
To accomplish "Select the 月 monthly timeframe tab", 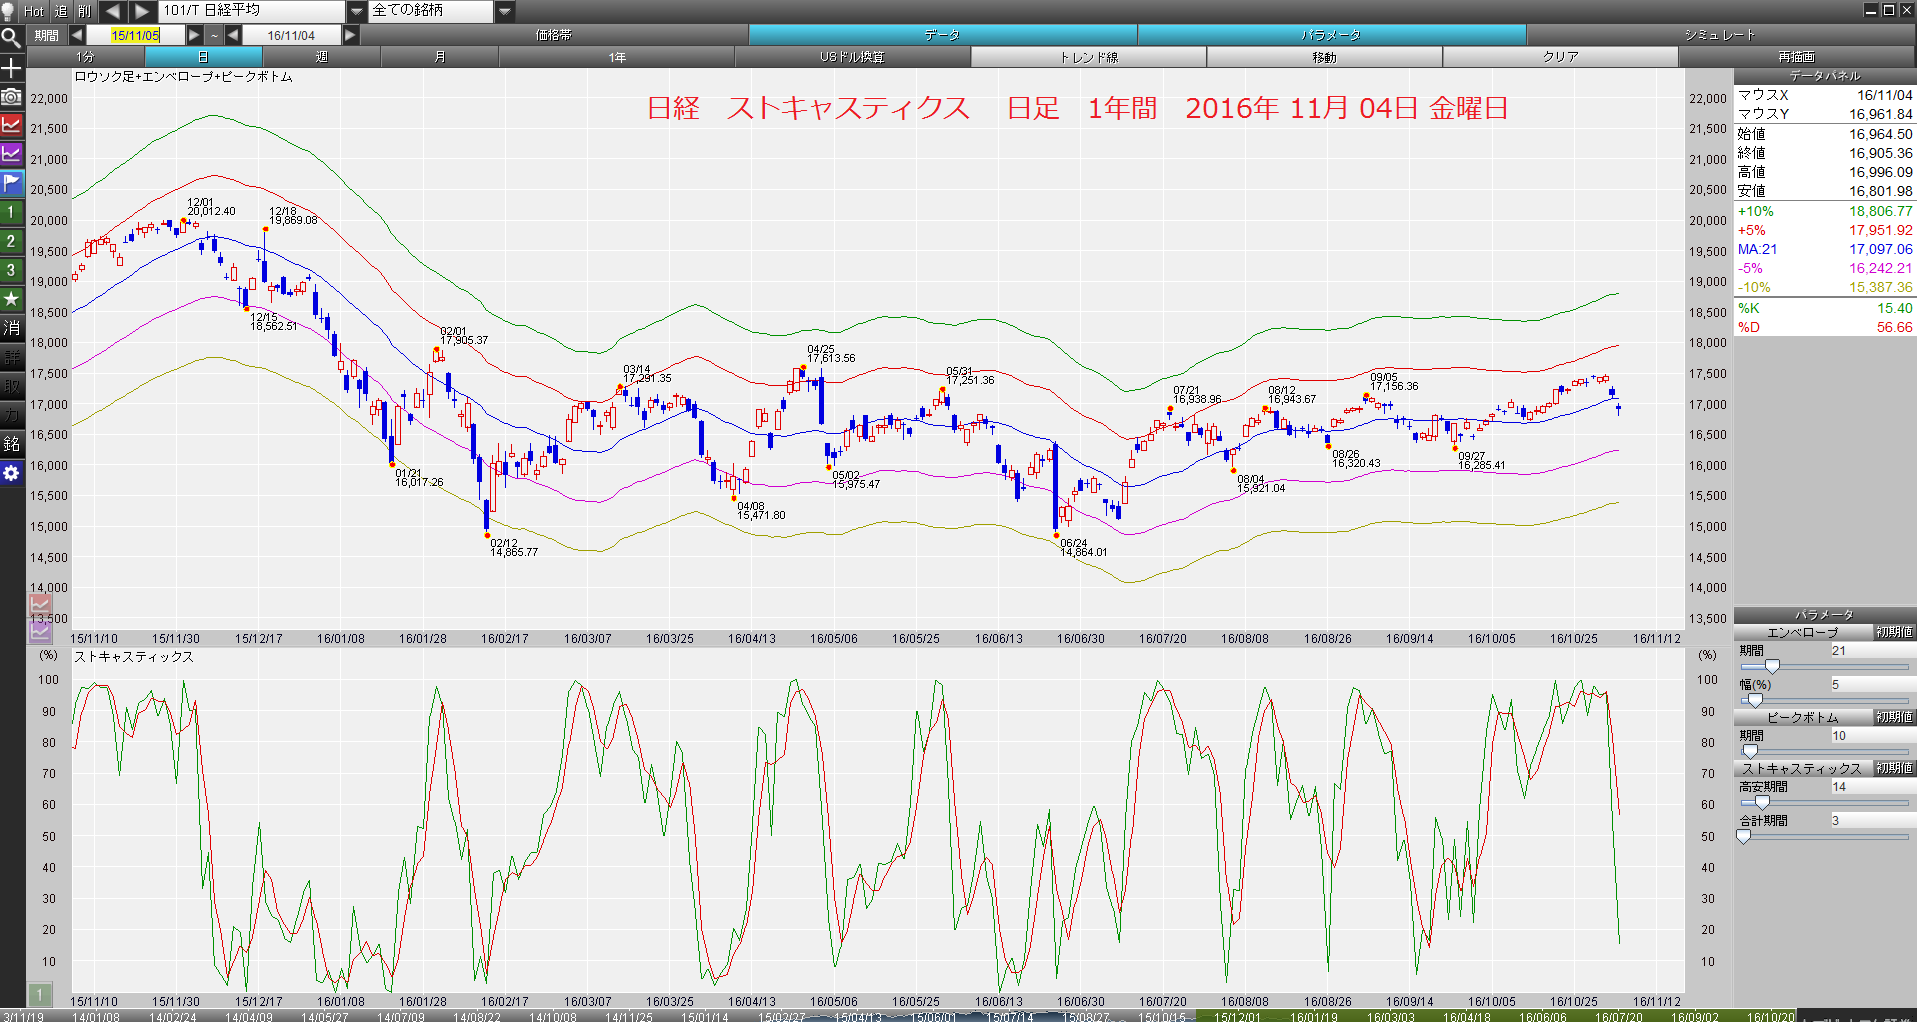I will click(x=440, y=57).
